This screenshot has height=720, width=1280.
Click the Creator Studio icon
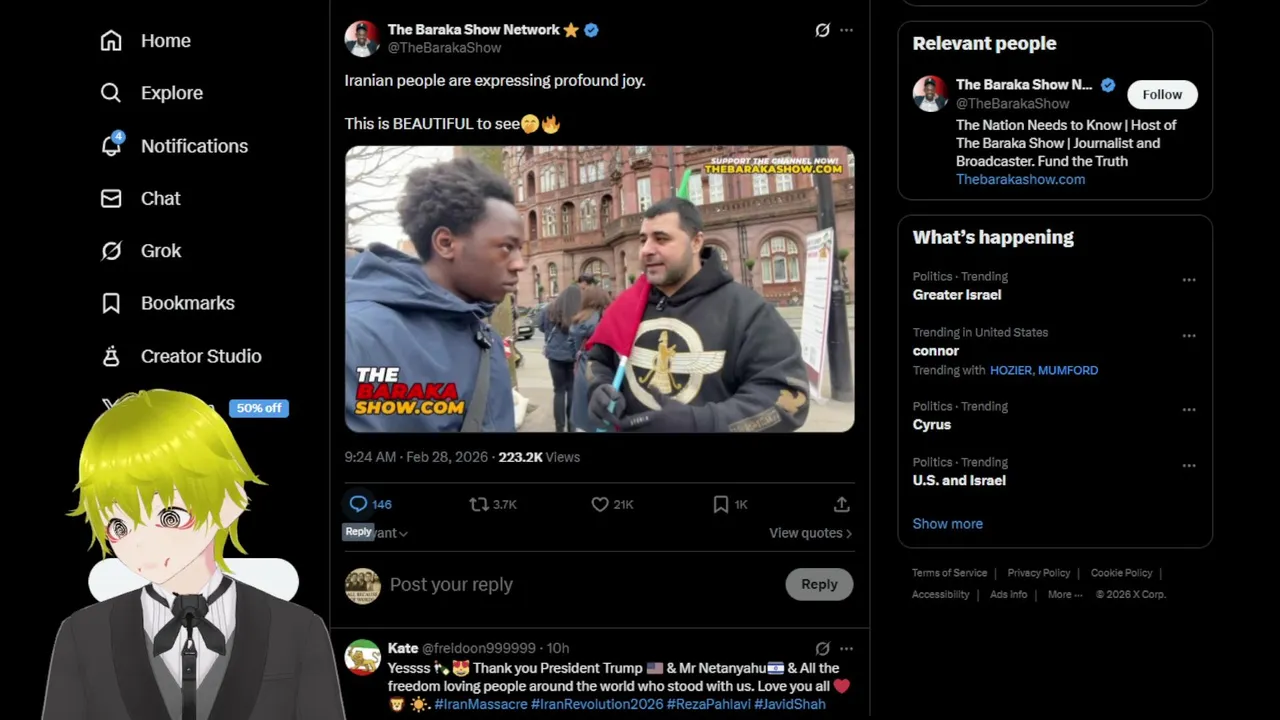111,356
